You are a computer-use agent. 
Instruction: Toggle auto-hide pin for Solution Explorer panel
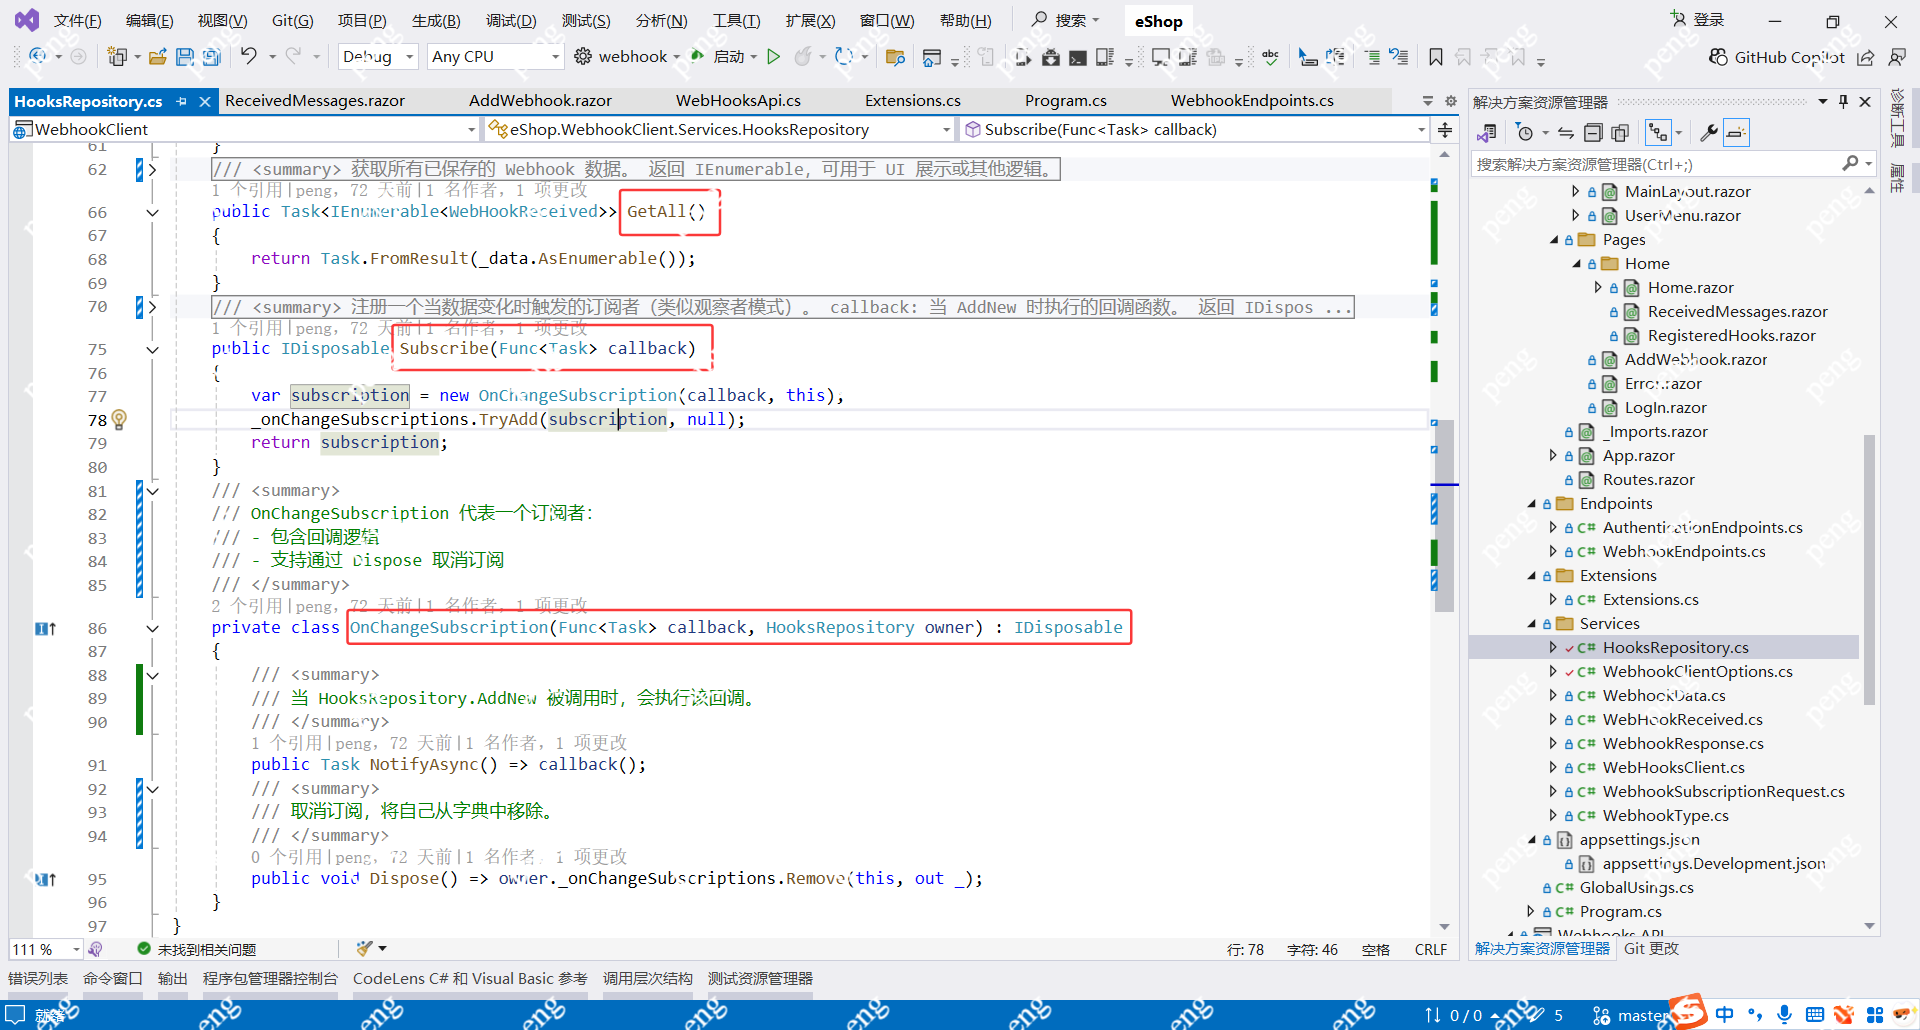[1844, 101]
